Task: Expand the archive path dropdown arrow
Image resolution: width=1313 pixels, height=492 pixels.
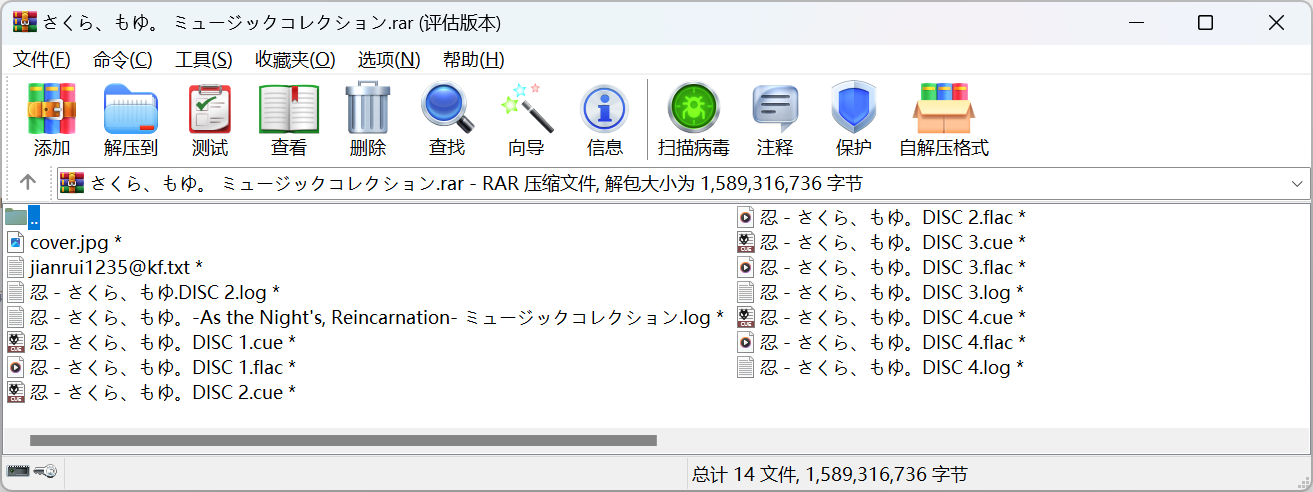Action: coord(1297,184)
